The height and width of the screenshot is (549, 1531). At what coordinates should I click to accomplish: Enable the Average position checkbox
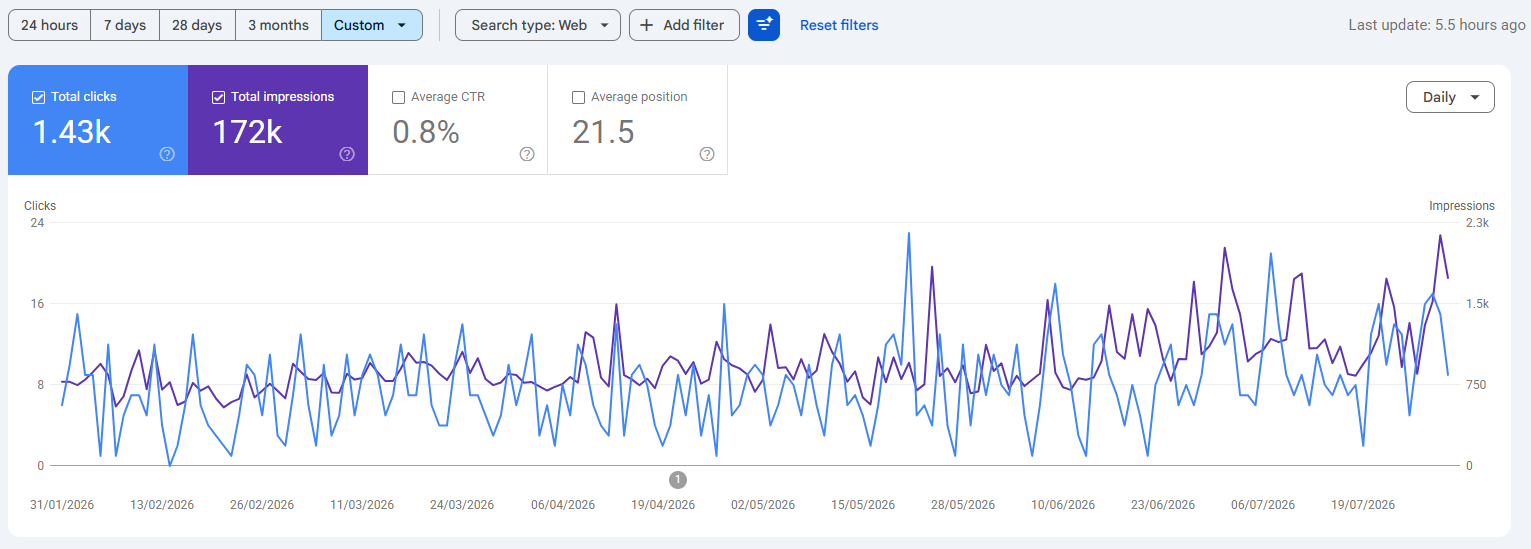[x=578, y=97]
